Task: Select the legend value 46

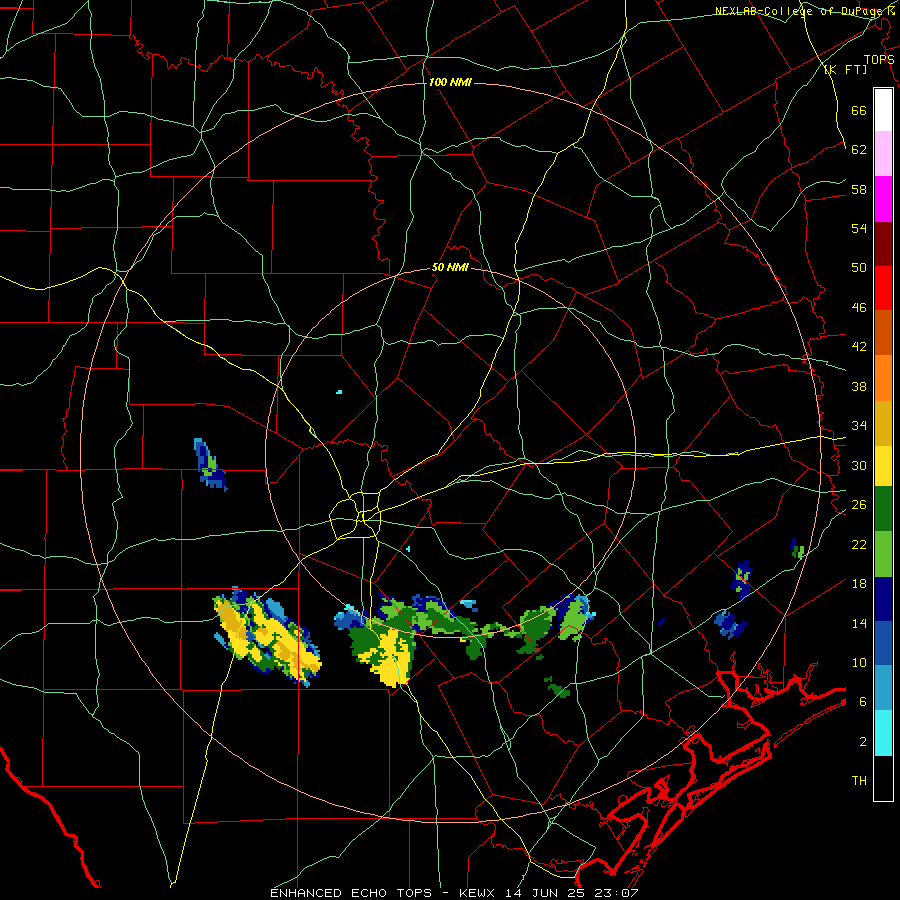Action: click(x=859, y=308)
